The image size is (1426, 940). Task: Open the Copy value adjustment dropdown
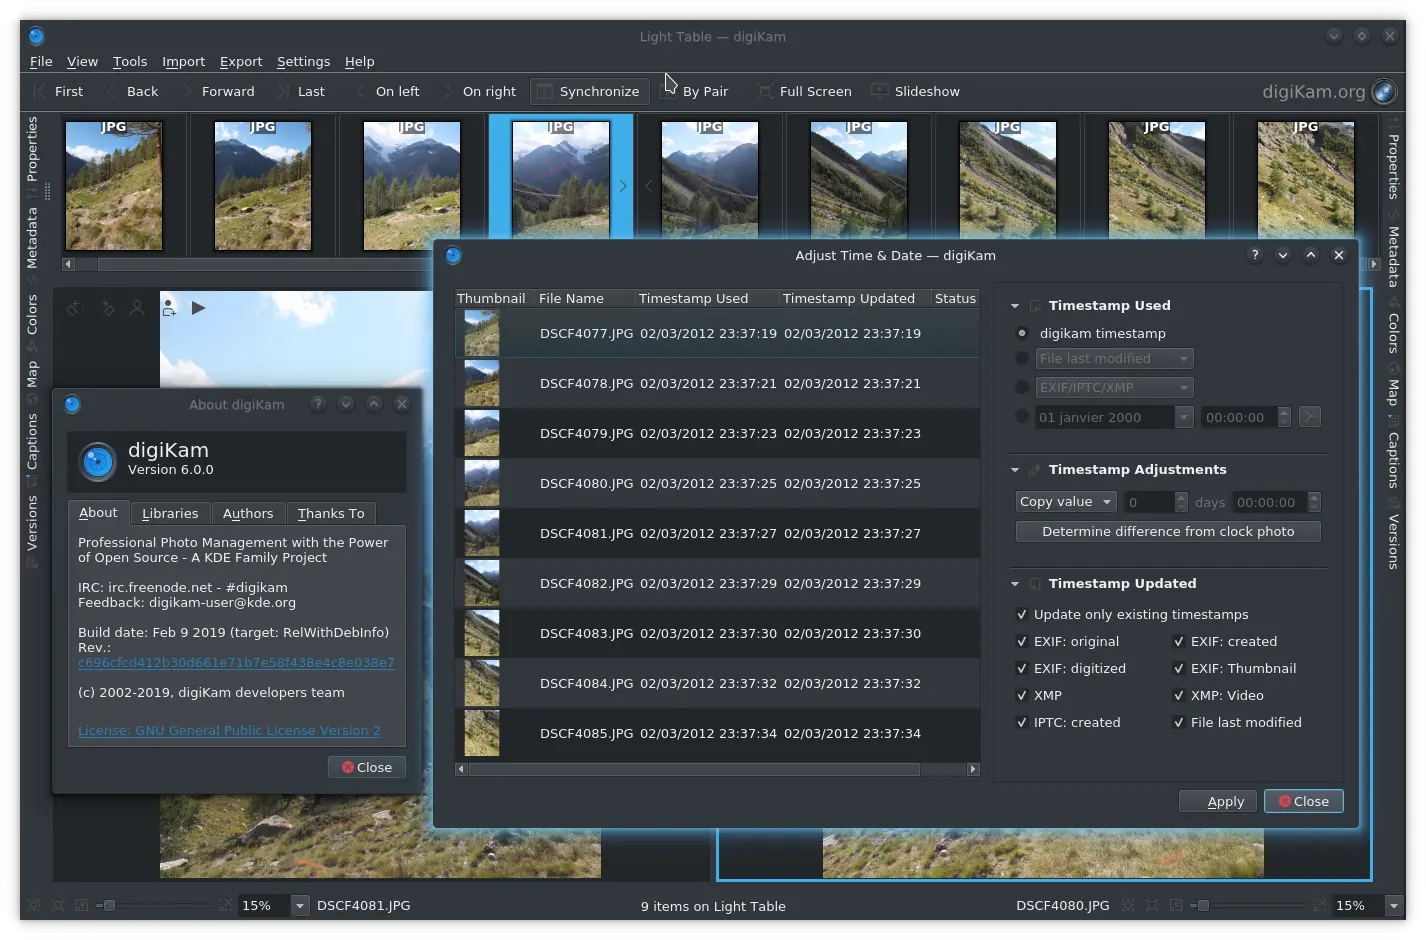pos(1064,501)
